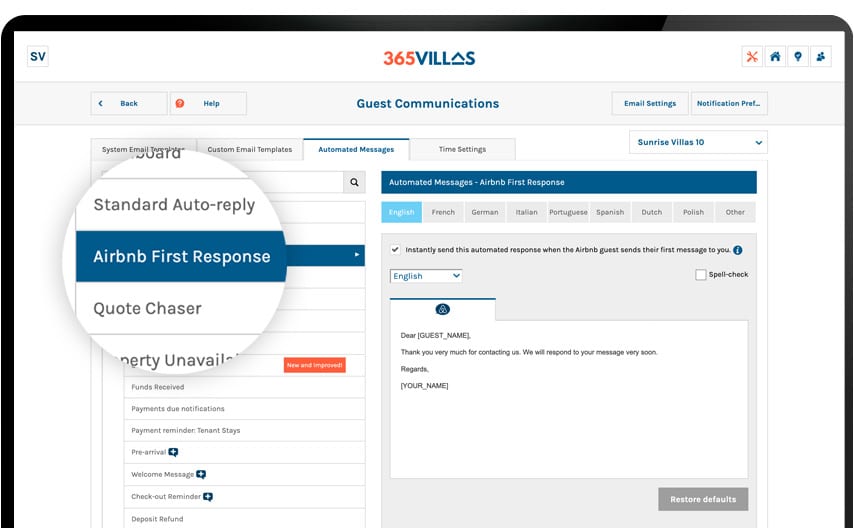This screenshot has height=528, width=854.
Task: Click chat icon next to Welcome Message
Action: 201,474
